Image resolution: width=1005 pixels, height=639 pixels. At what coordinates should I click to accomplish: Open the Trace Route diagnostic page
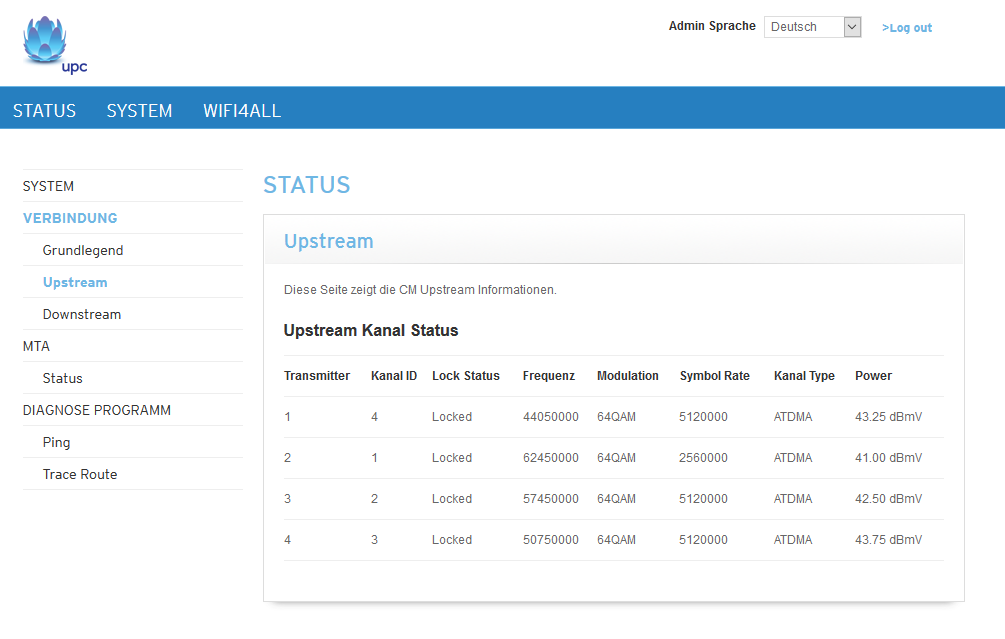click(x=79, y=474)
